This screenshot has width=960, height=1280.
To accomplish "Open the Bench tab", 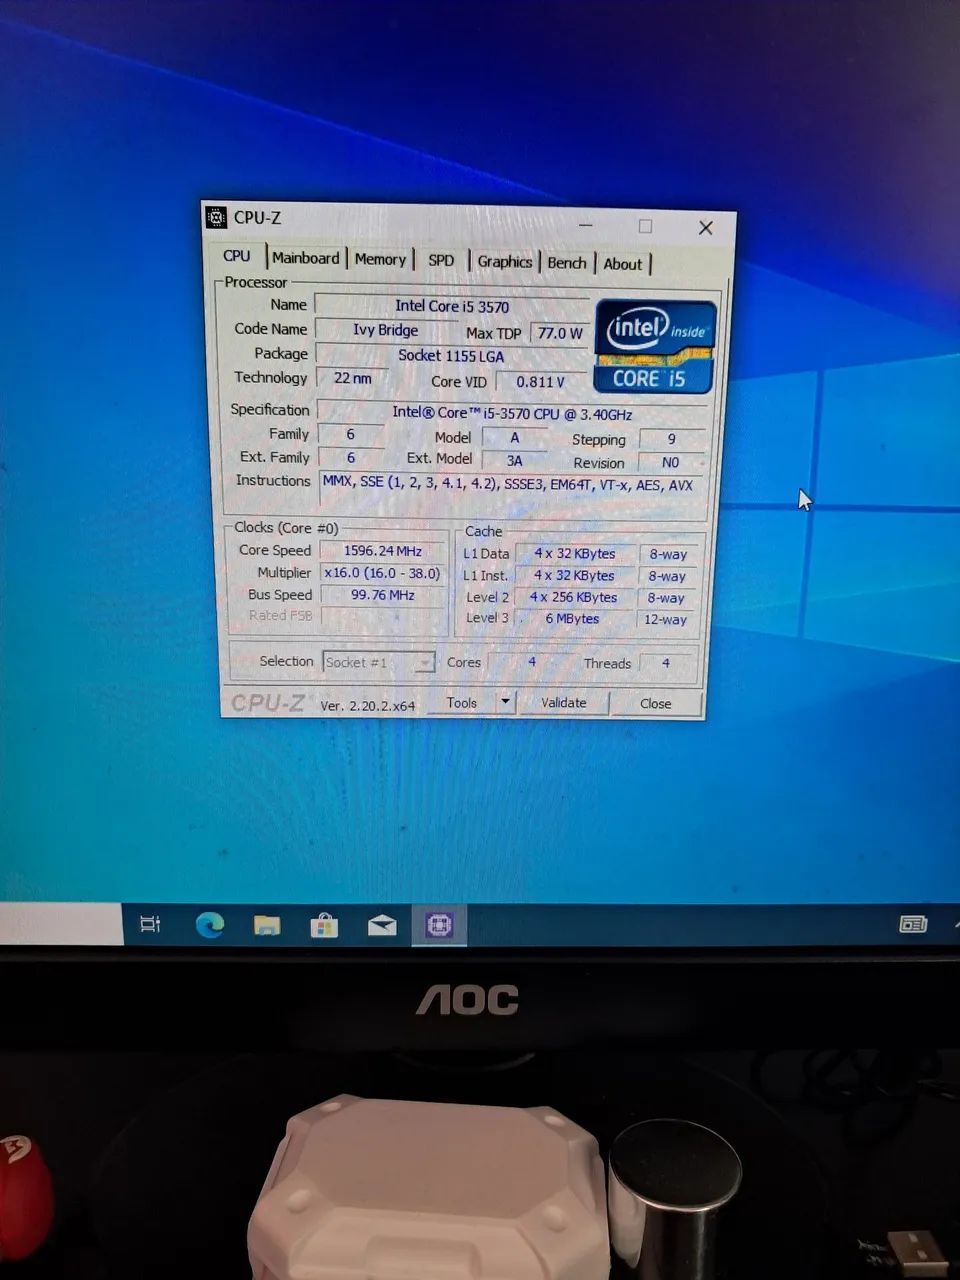I will [567, 263].
